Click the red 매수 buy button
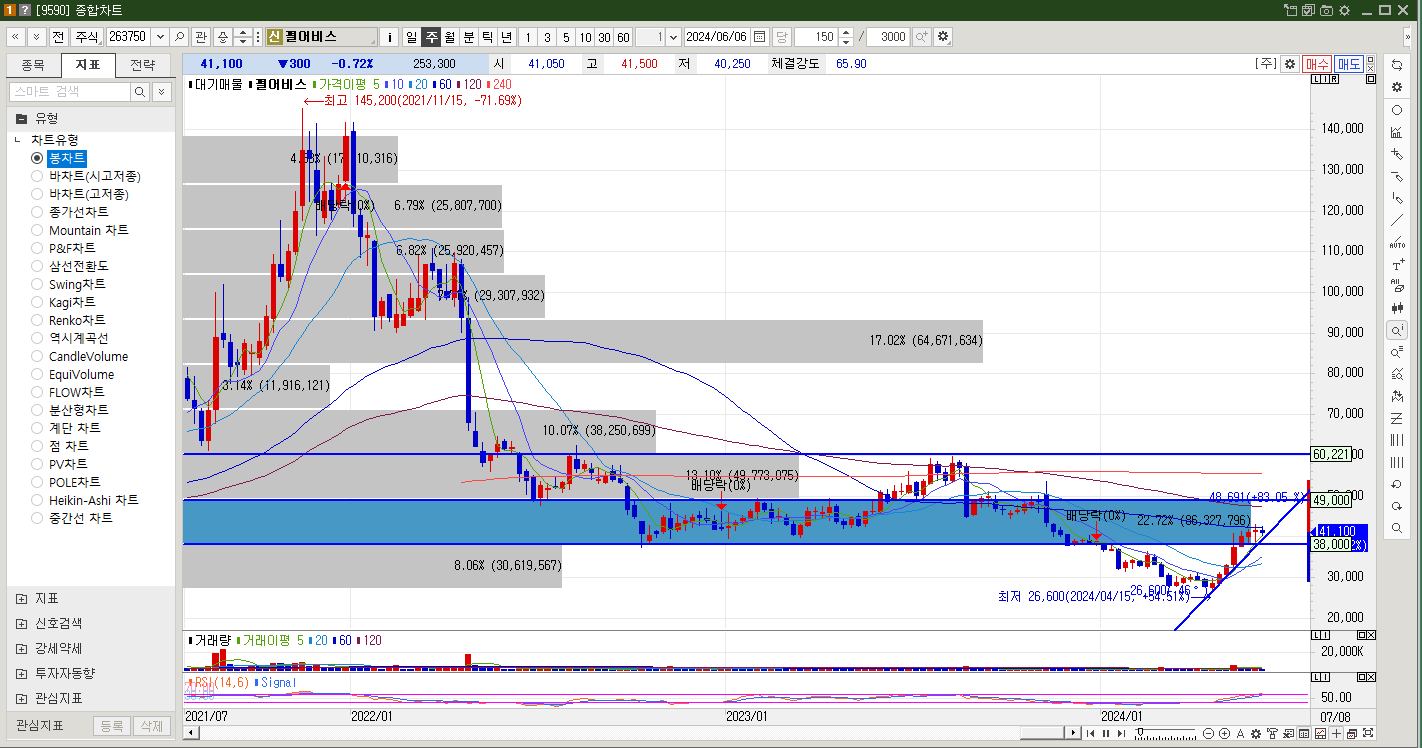1422x748 pixels. [x=1316, y=63]
